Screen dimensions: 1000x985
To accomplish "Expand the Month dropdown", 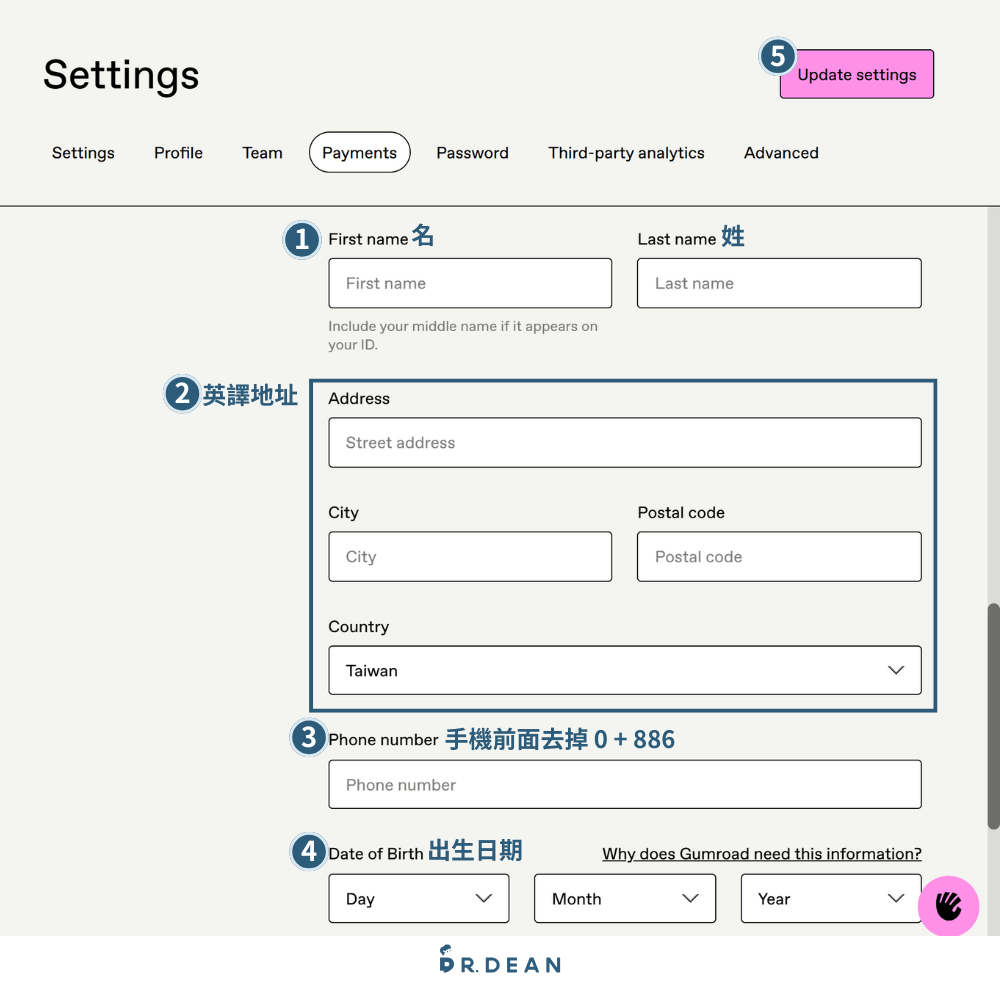I will (624, 899).
